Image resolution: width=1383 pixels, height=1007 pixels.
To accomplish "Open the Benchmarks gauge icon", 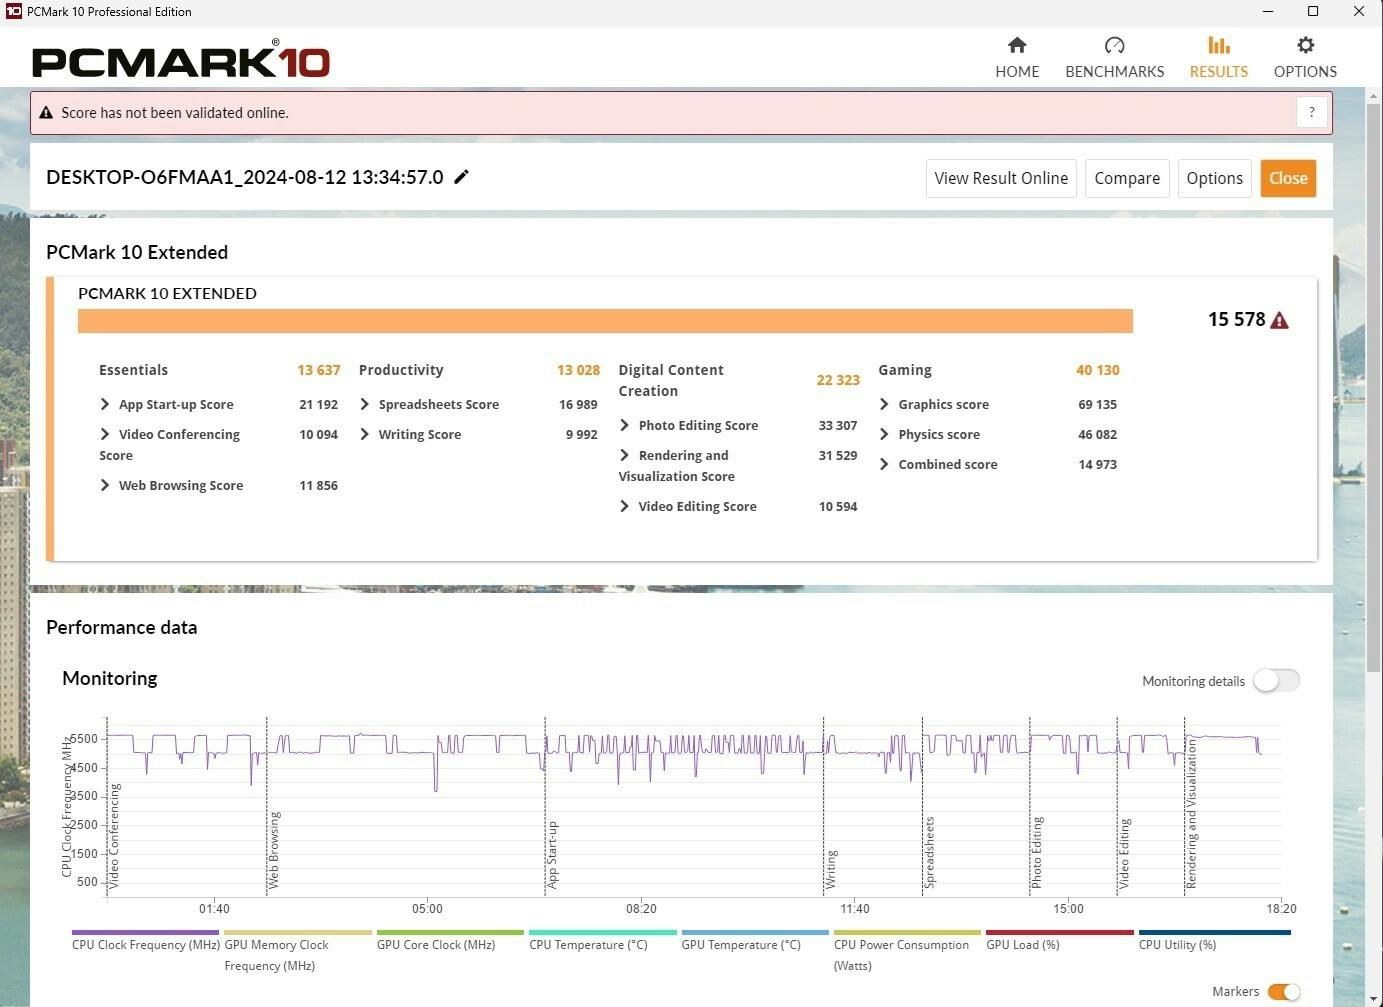I will [x=1114, y=45].
